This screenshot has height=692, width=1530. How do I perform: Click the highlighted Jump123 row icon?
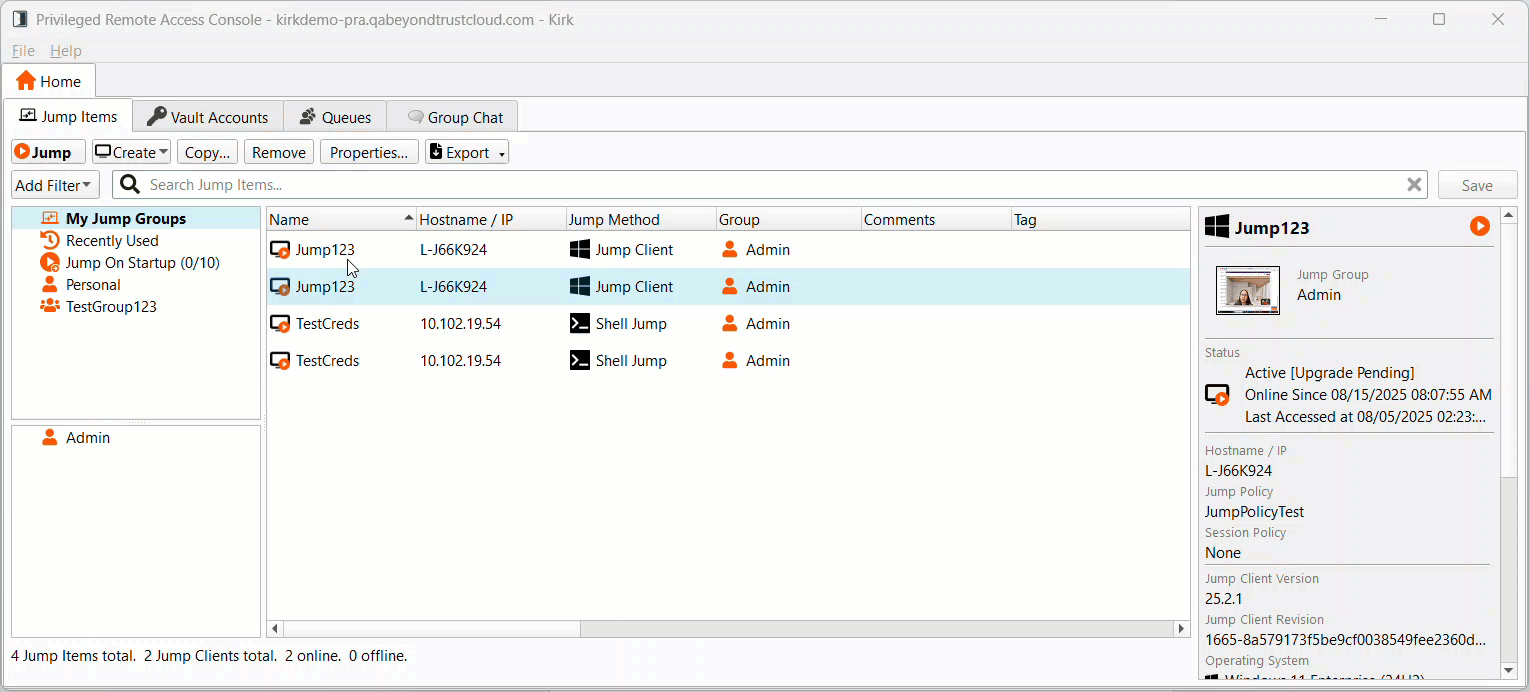281,287
